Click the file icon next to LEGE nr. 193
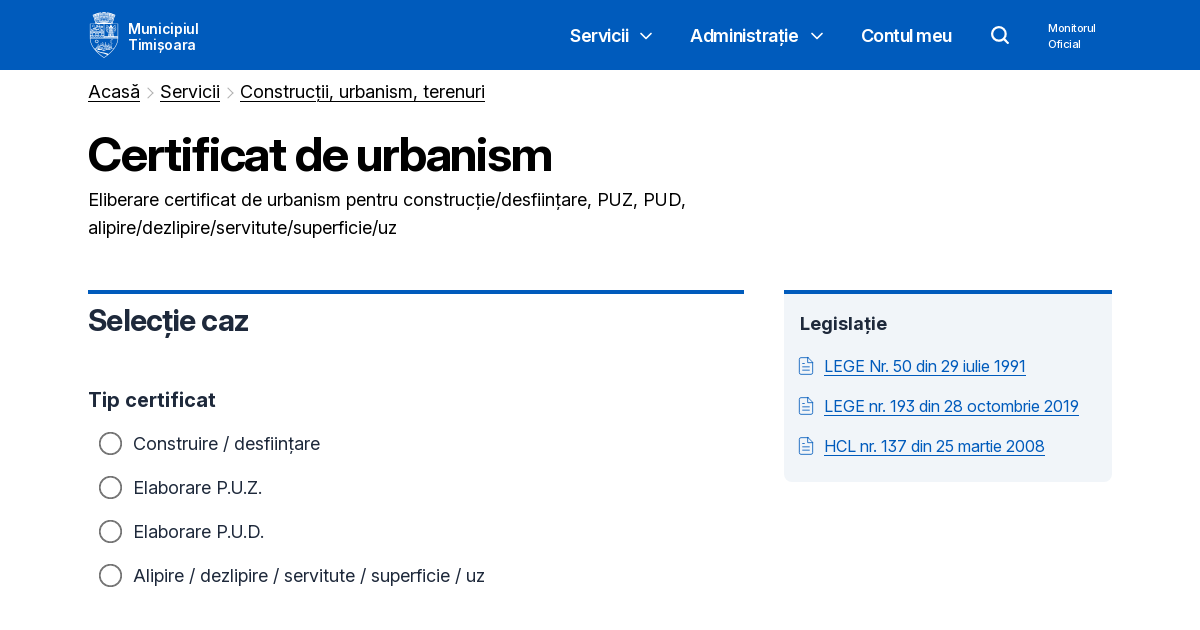Viewport: 1200px width, 630px height. pos(806,406)
